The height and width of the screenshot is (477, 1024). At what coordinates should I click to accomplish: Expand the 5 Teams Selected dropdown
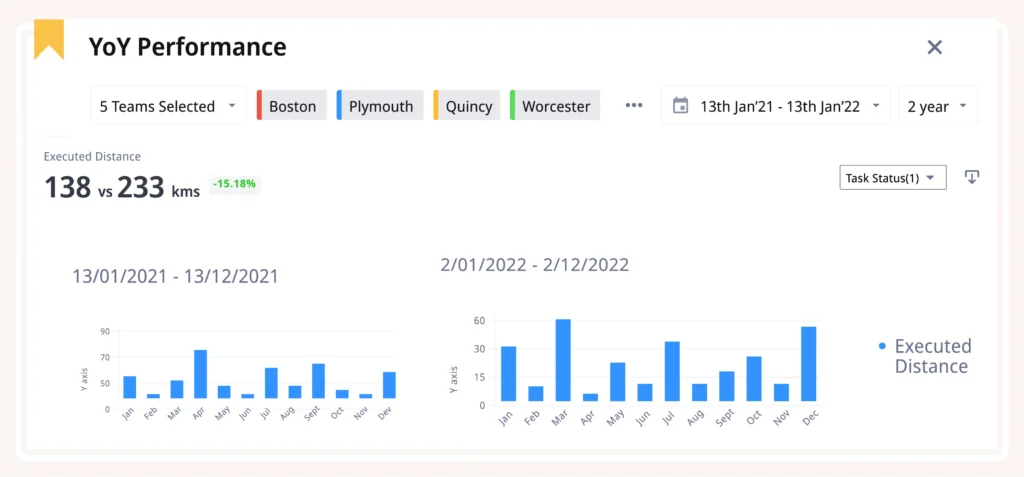(x=168, y=106)
